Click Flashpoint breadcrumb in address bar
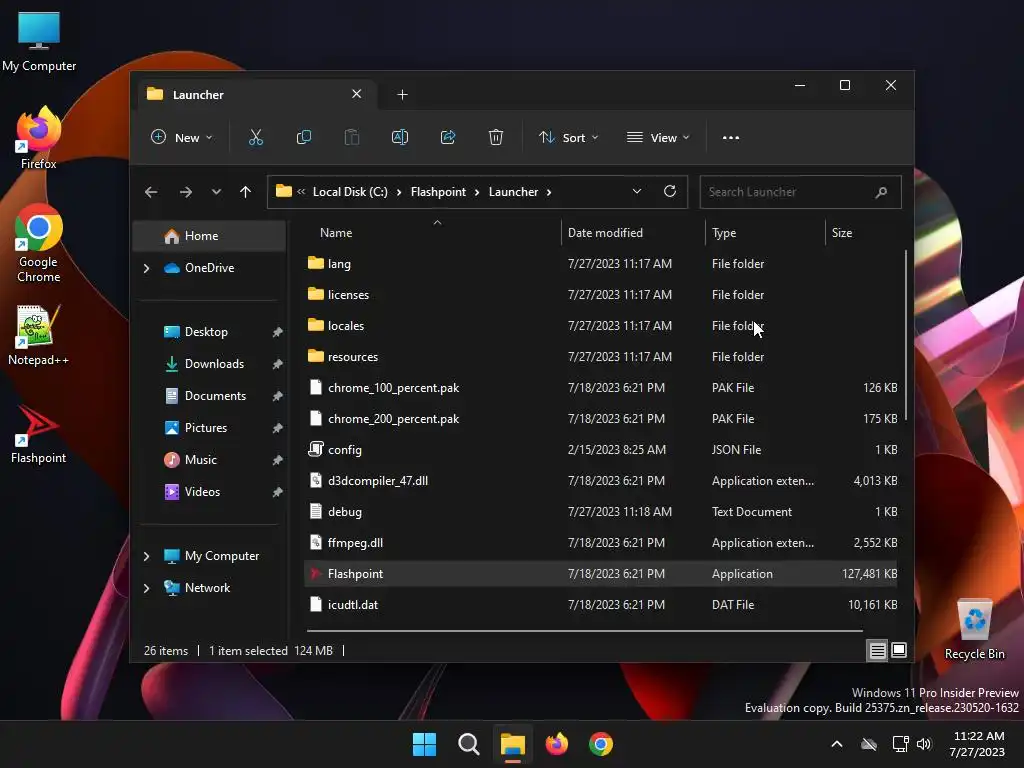The height and width of the screenshot is (768, 1024). point(438,192)
